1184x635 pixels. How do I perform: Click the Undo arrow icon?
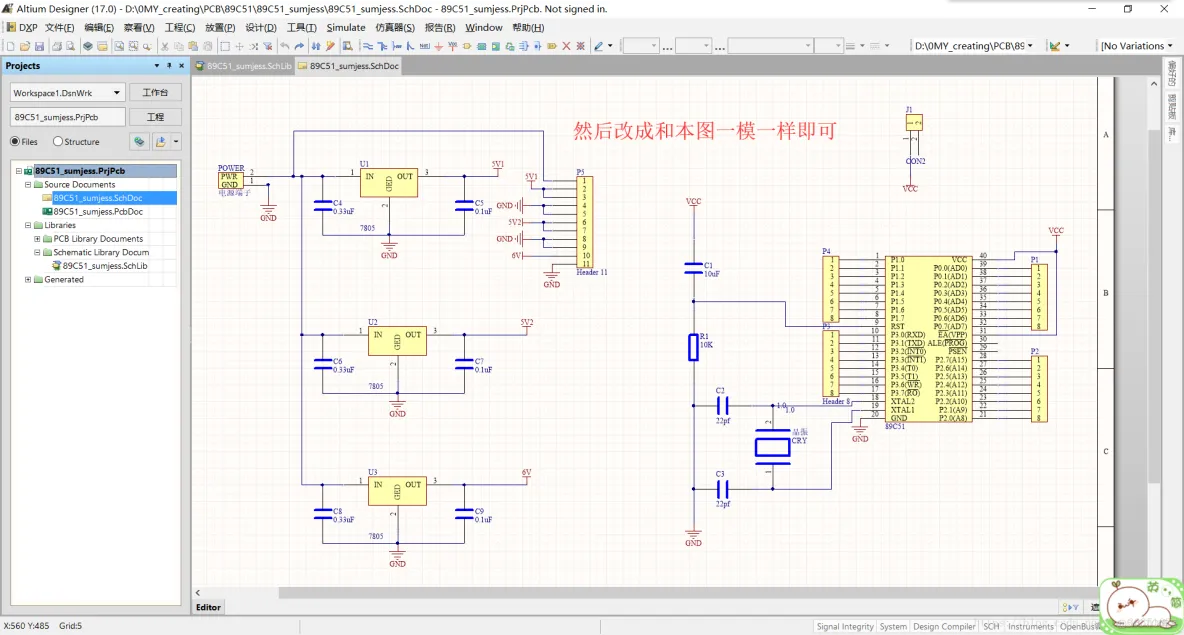tap(285, 46)
